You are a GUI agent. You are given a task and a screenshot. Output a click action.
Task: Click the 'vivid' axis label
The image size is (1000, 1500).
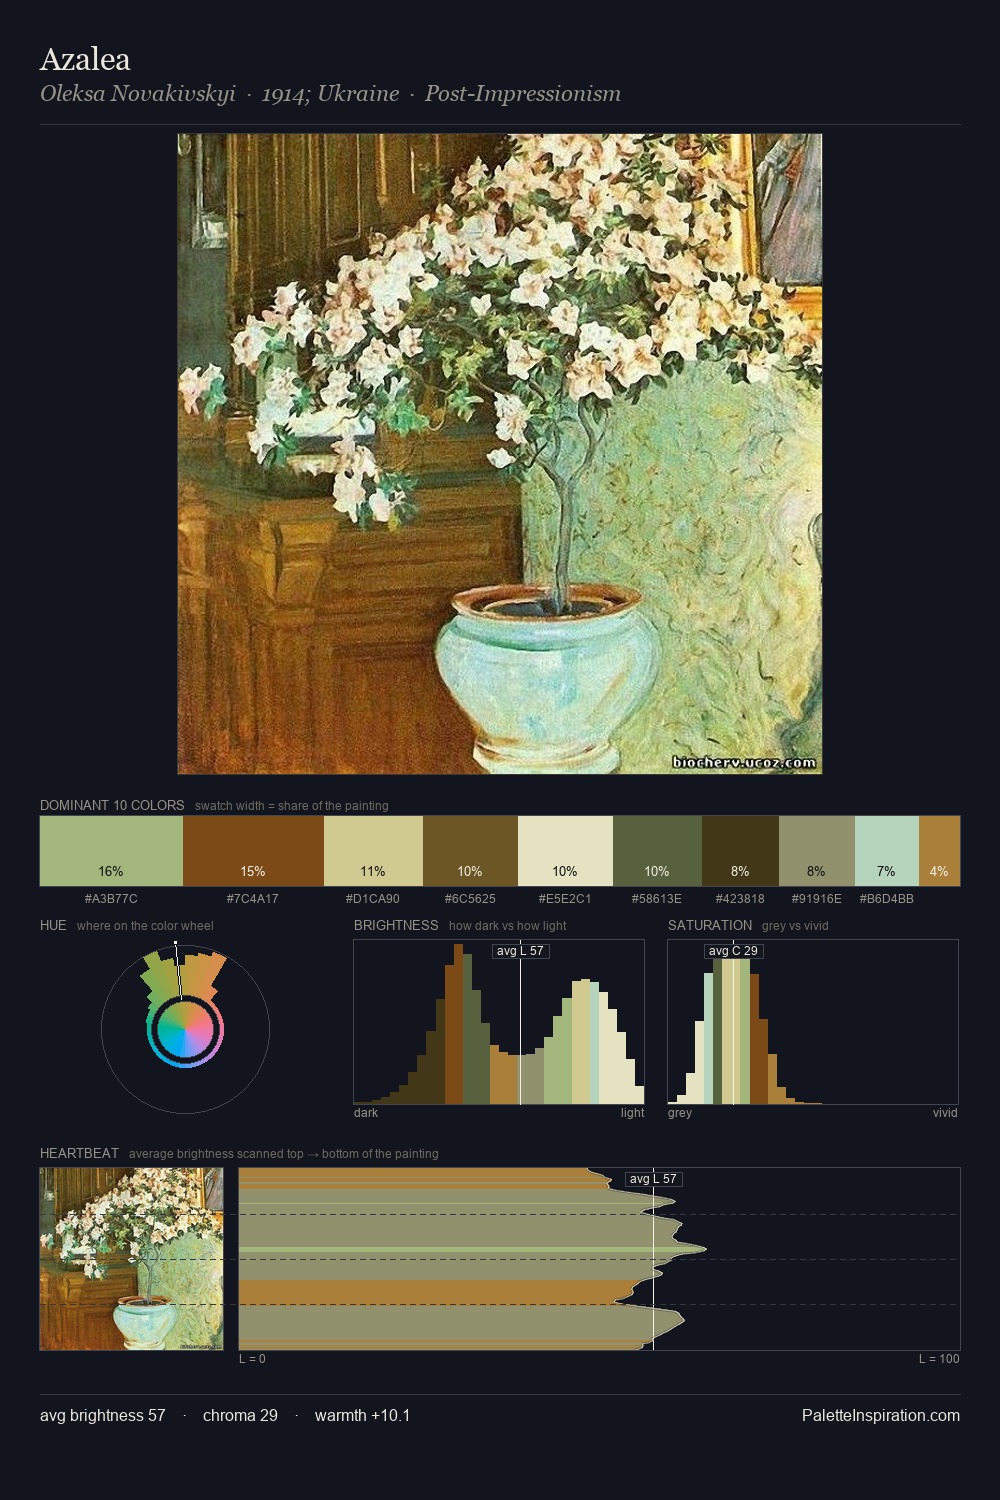click(945, 1113)
